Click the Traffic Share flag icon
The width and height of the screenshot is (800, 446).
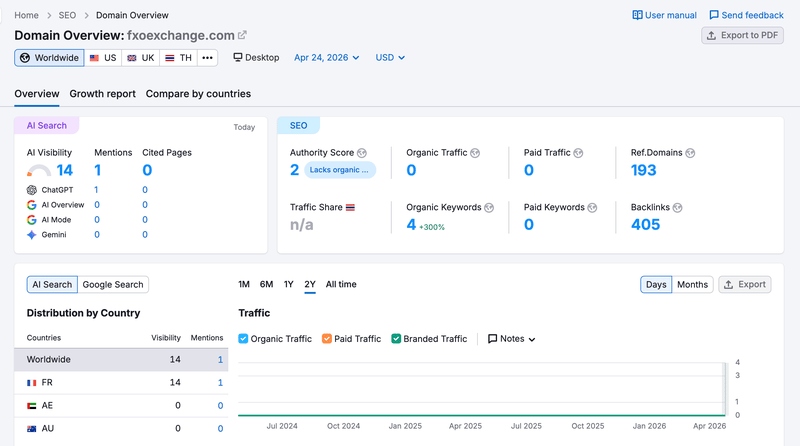tap(350, 207)
